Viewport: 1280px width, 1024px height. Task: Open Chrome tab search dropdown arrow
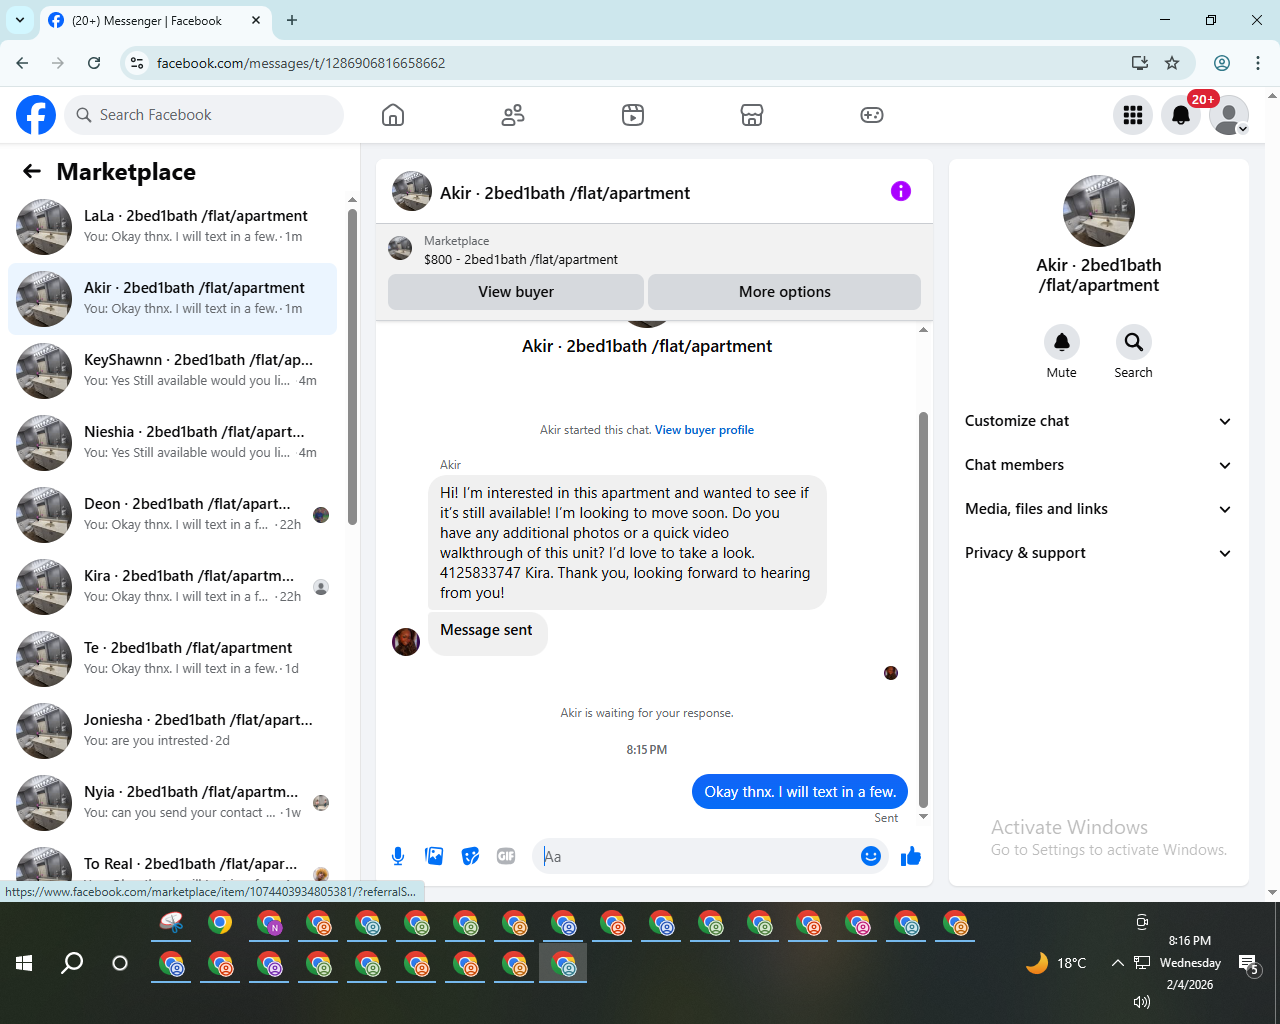tap(20, 20)
